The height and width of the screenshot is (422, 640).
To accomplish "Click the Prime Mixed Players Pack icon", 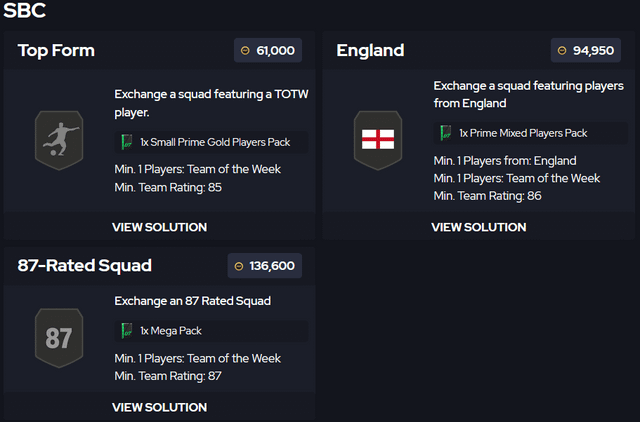I will [446, 133].
